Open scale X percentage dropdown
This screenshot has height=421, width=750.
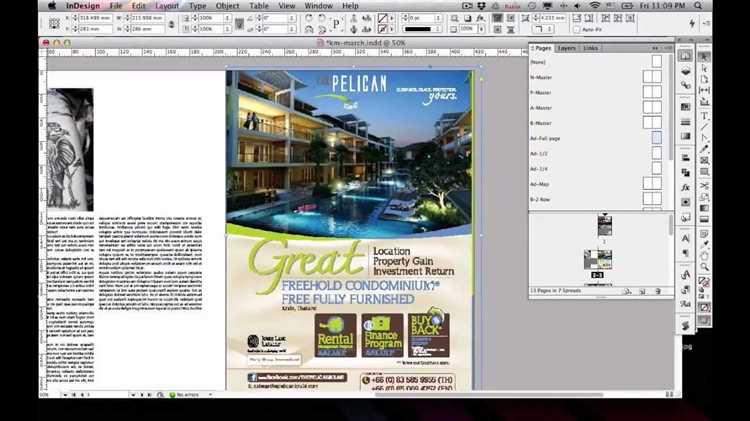(228, 18)
